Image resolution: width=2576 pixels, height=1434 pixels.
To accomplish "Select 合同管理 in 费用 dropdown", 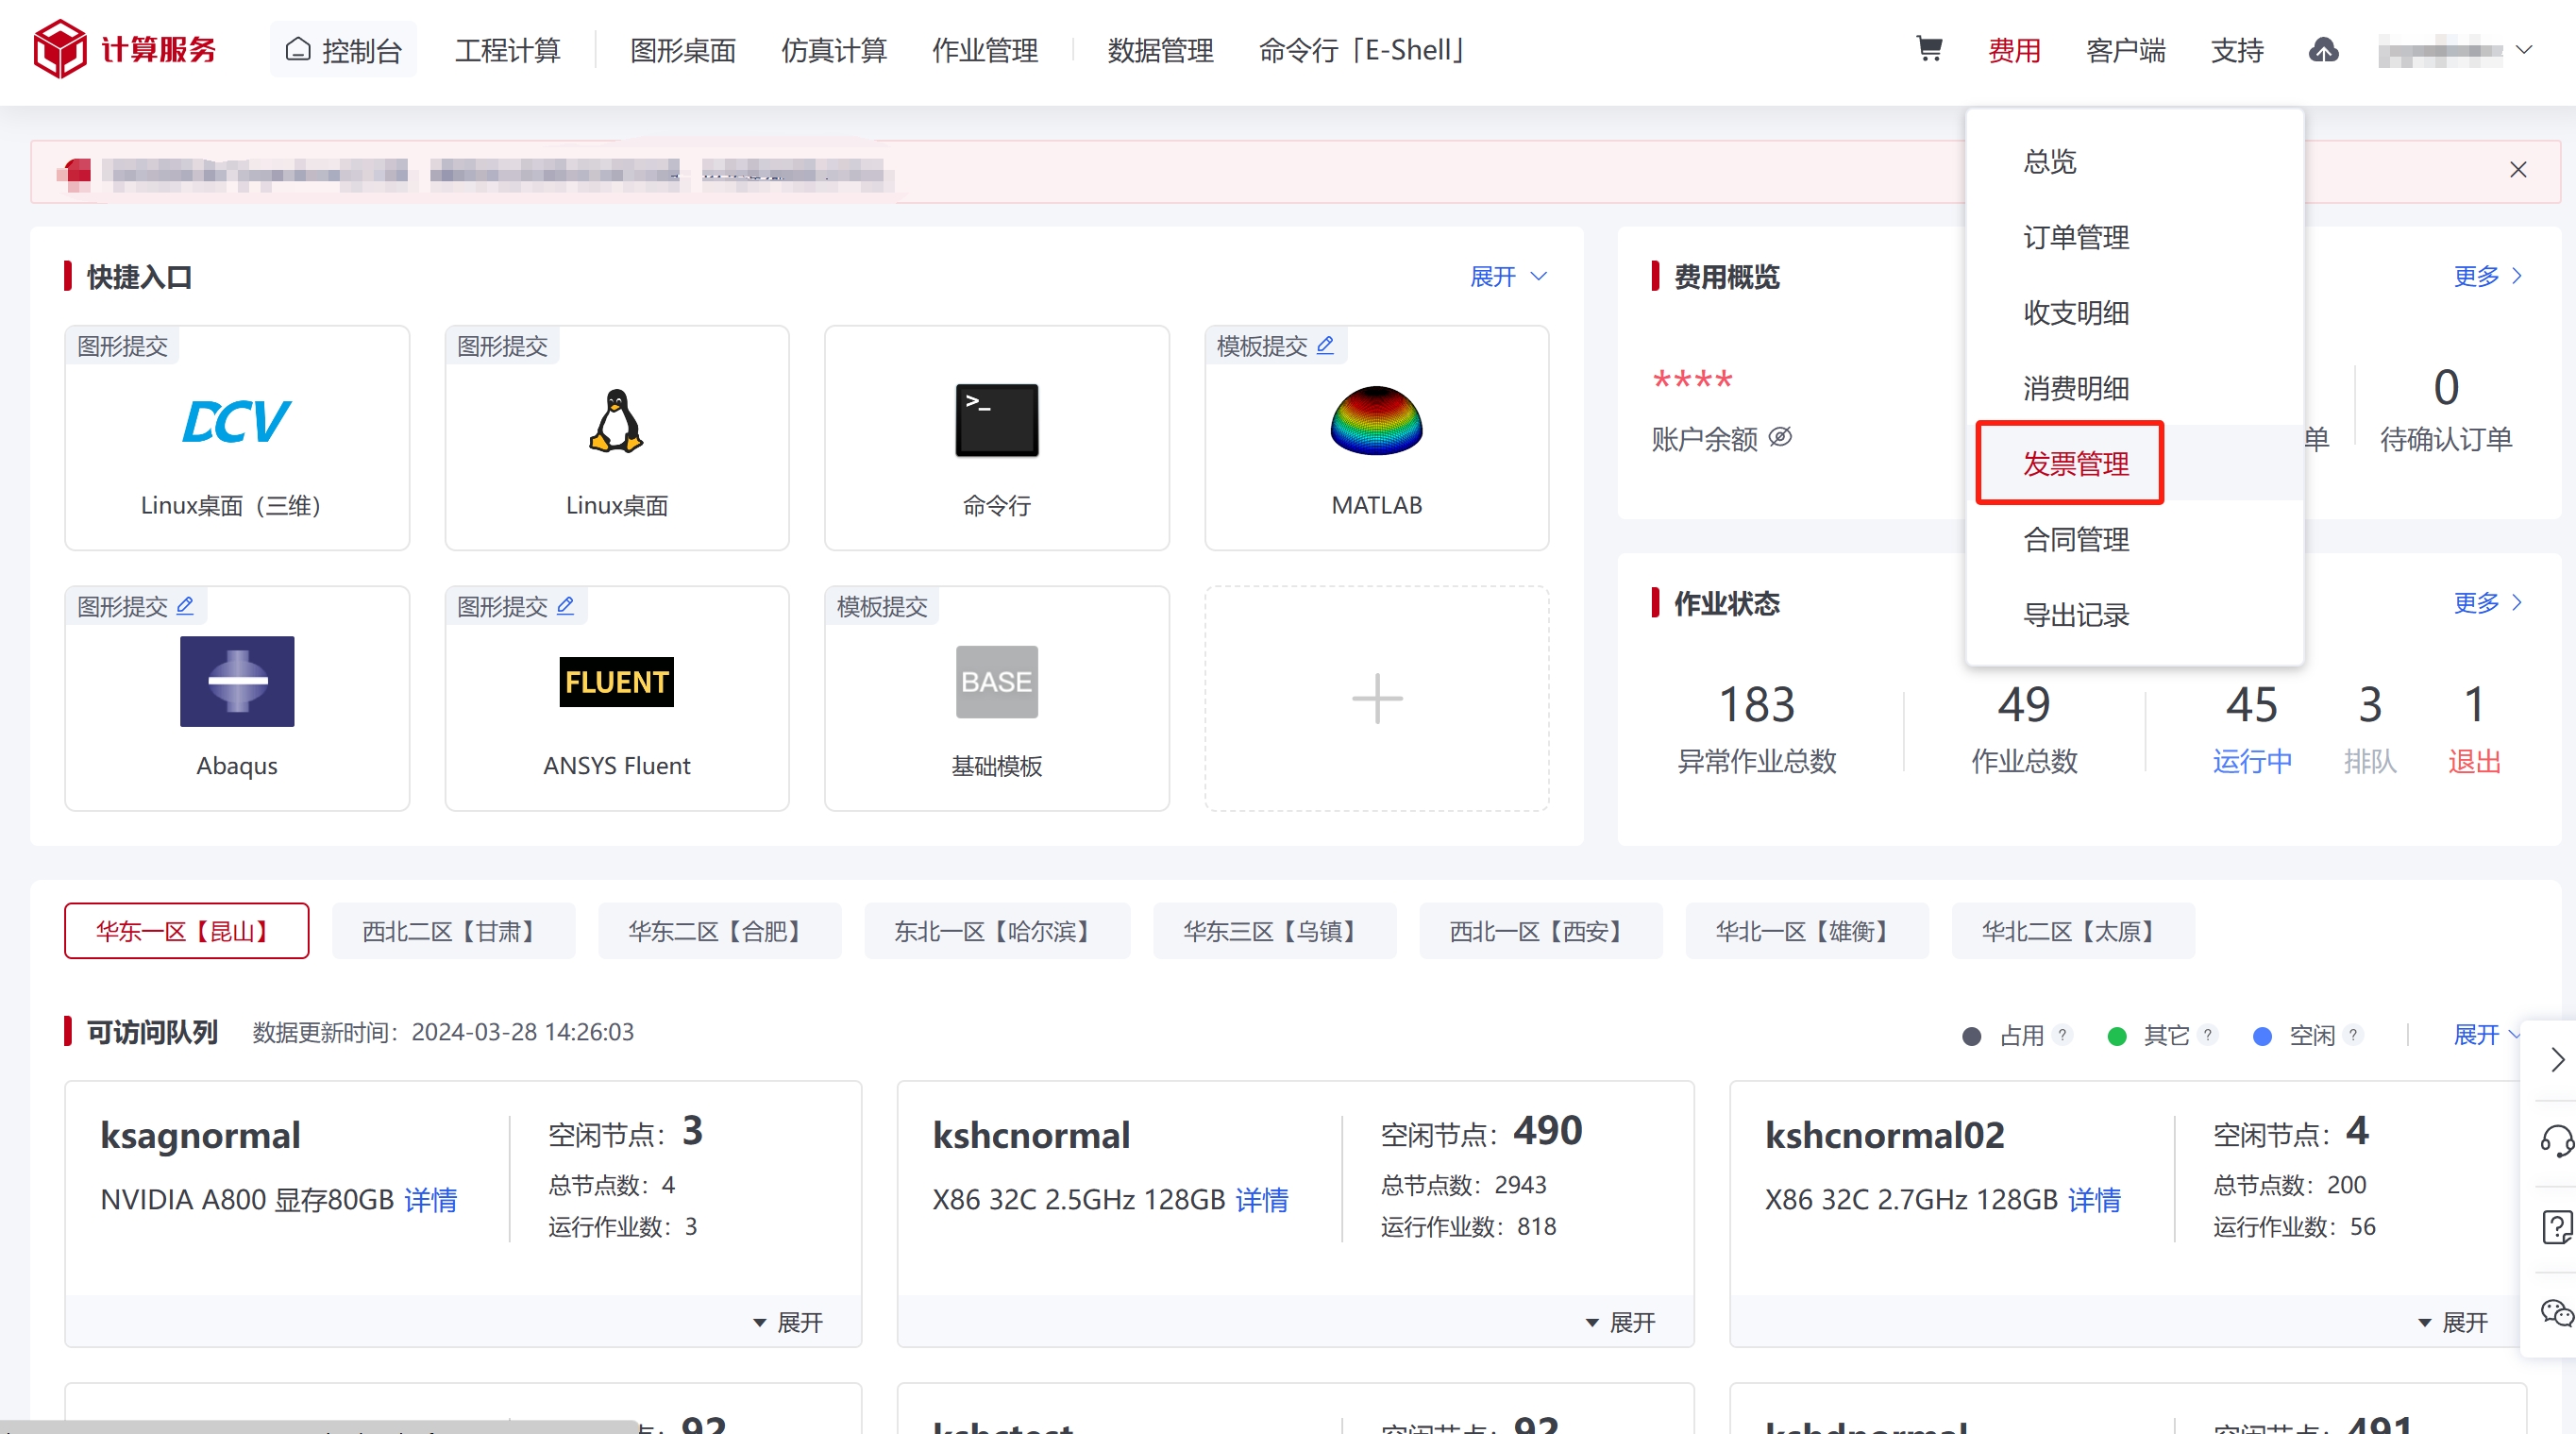I will tap(2134, 539).
